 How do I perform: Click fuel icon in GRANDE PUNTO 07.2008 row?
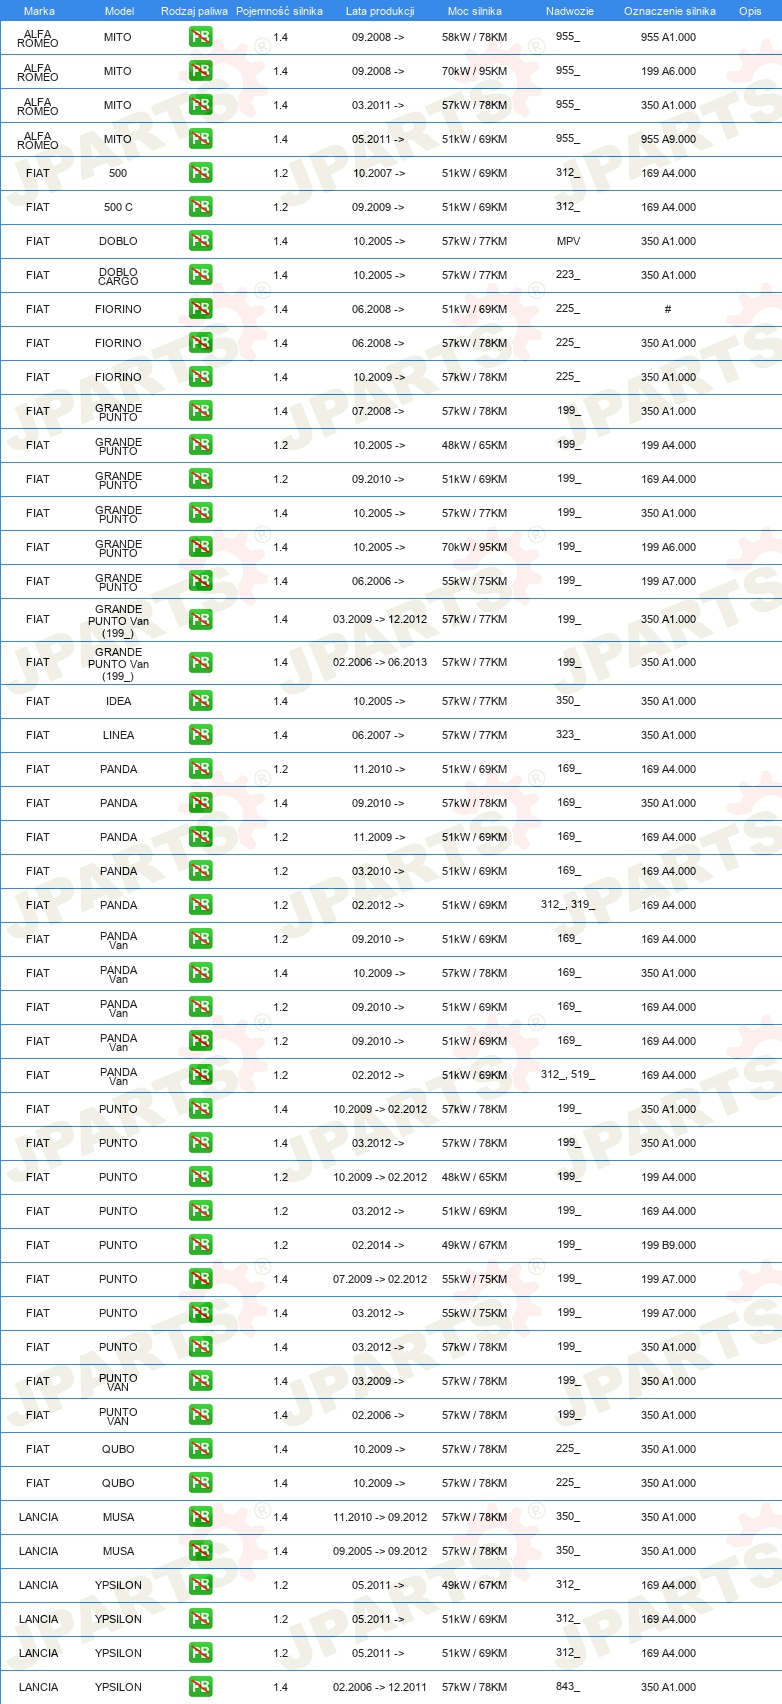pos(200,411)
